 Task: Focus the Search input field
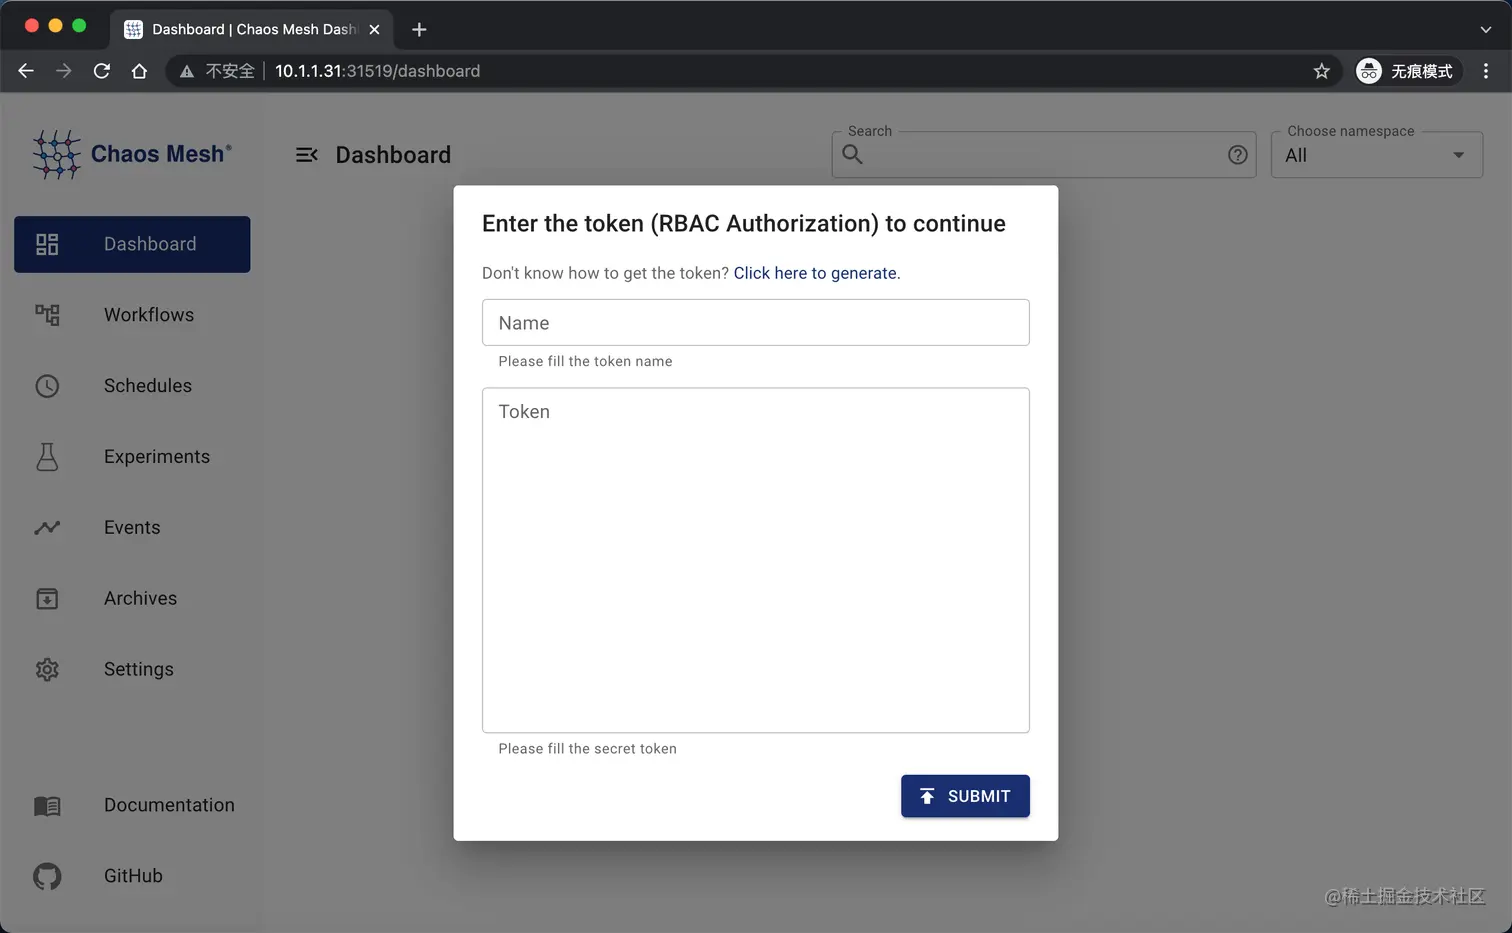1044,155
